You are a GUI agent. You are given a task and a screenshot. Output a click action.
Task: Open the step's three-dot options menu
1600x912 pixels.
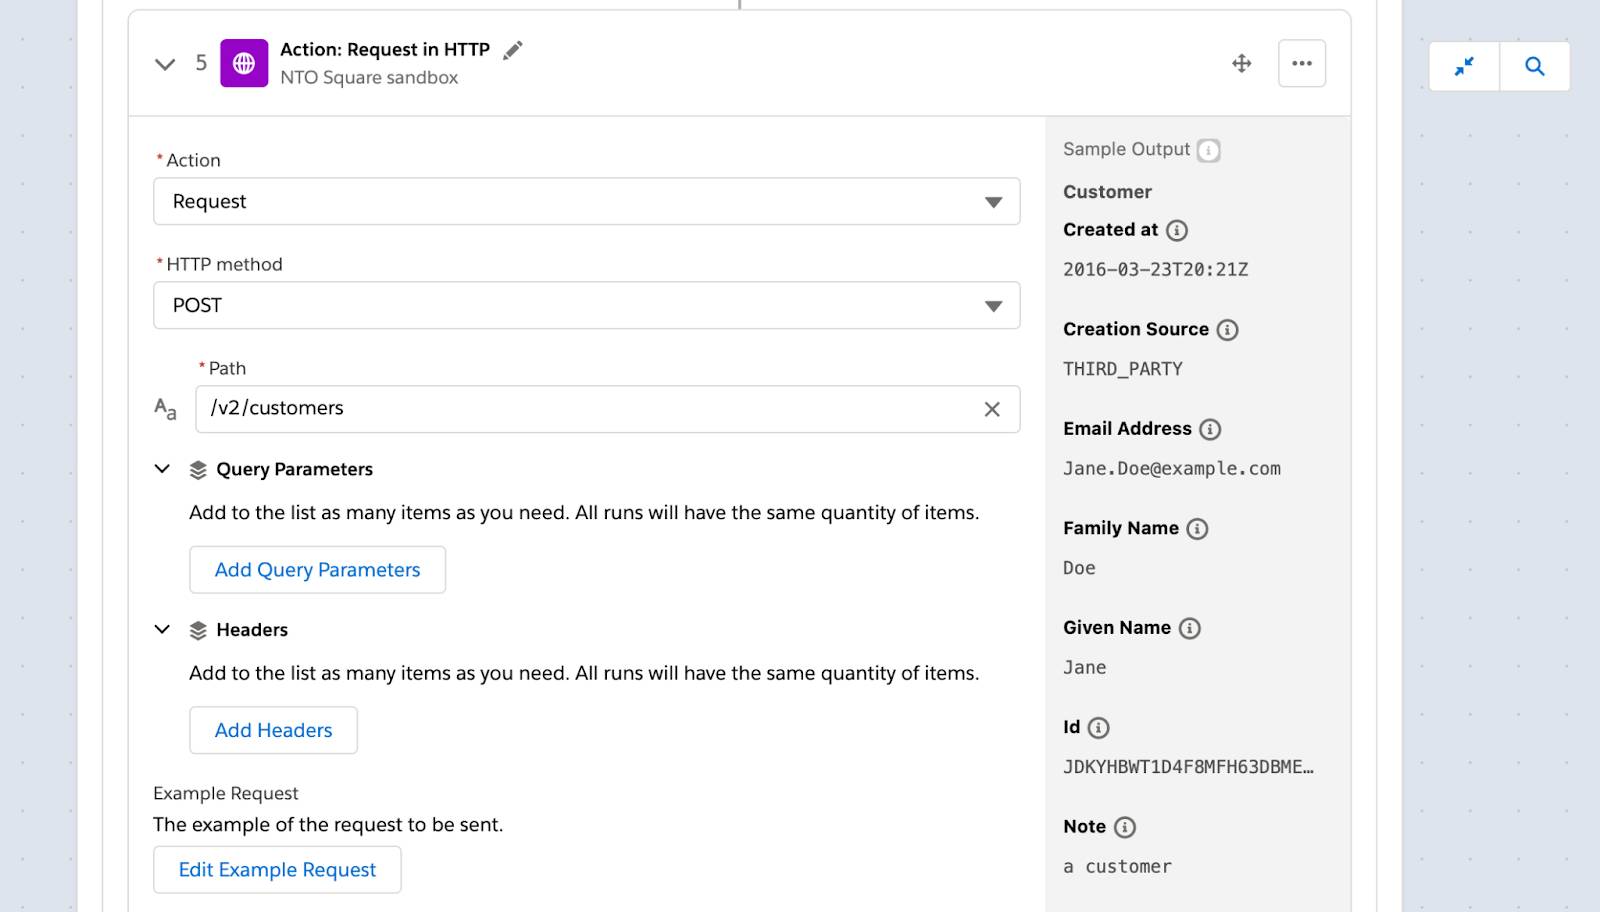tap(1302, 63)
